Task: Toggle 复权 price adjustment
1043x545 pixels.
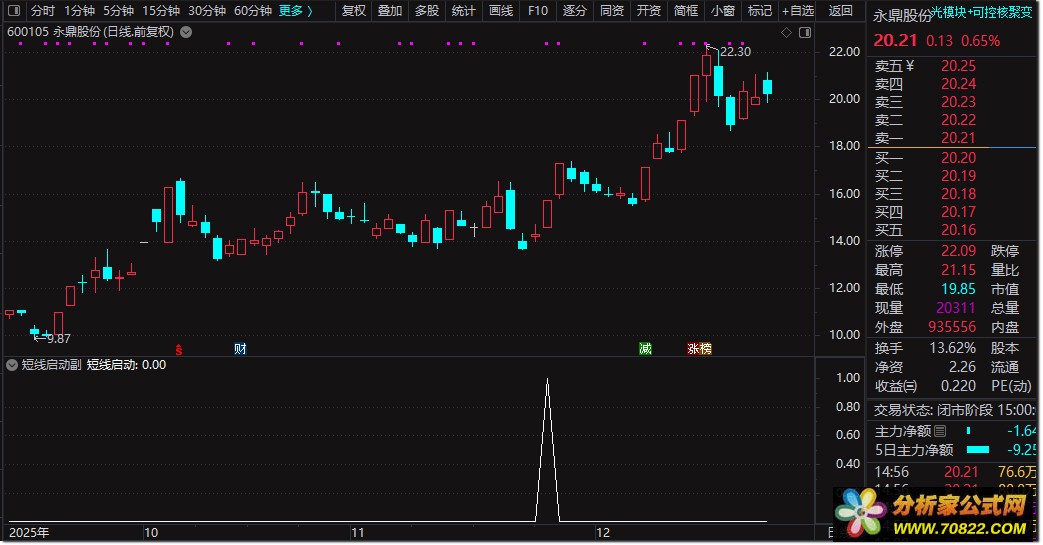Action: [354, 11]
